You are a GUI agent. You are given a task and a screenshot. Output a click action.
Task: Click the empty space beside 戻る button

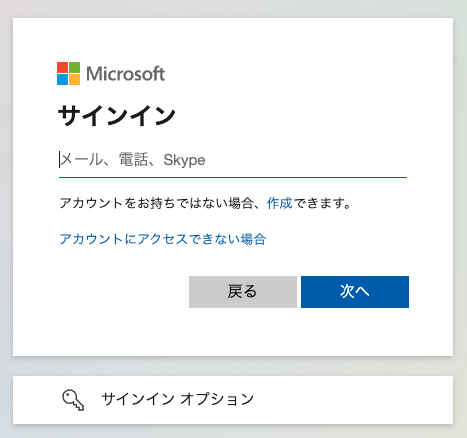click(x=123, y=292)
